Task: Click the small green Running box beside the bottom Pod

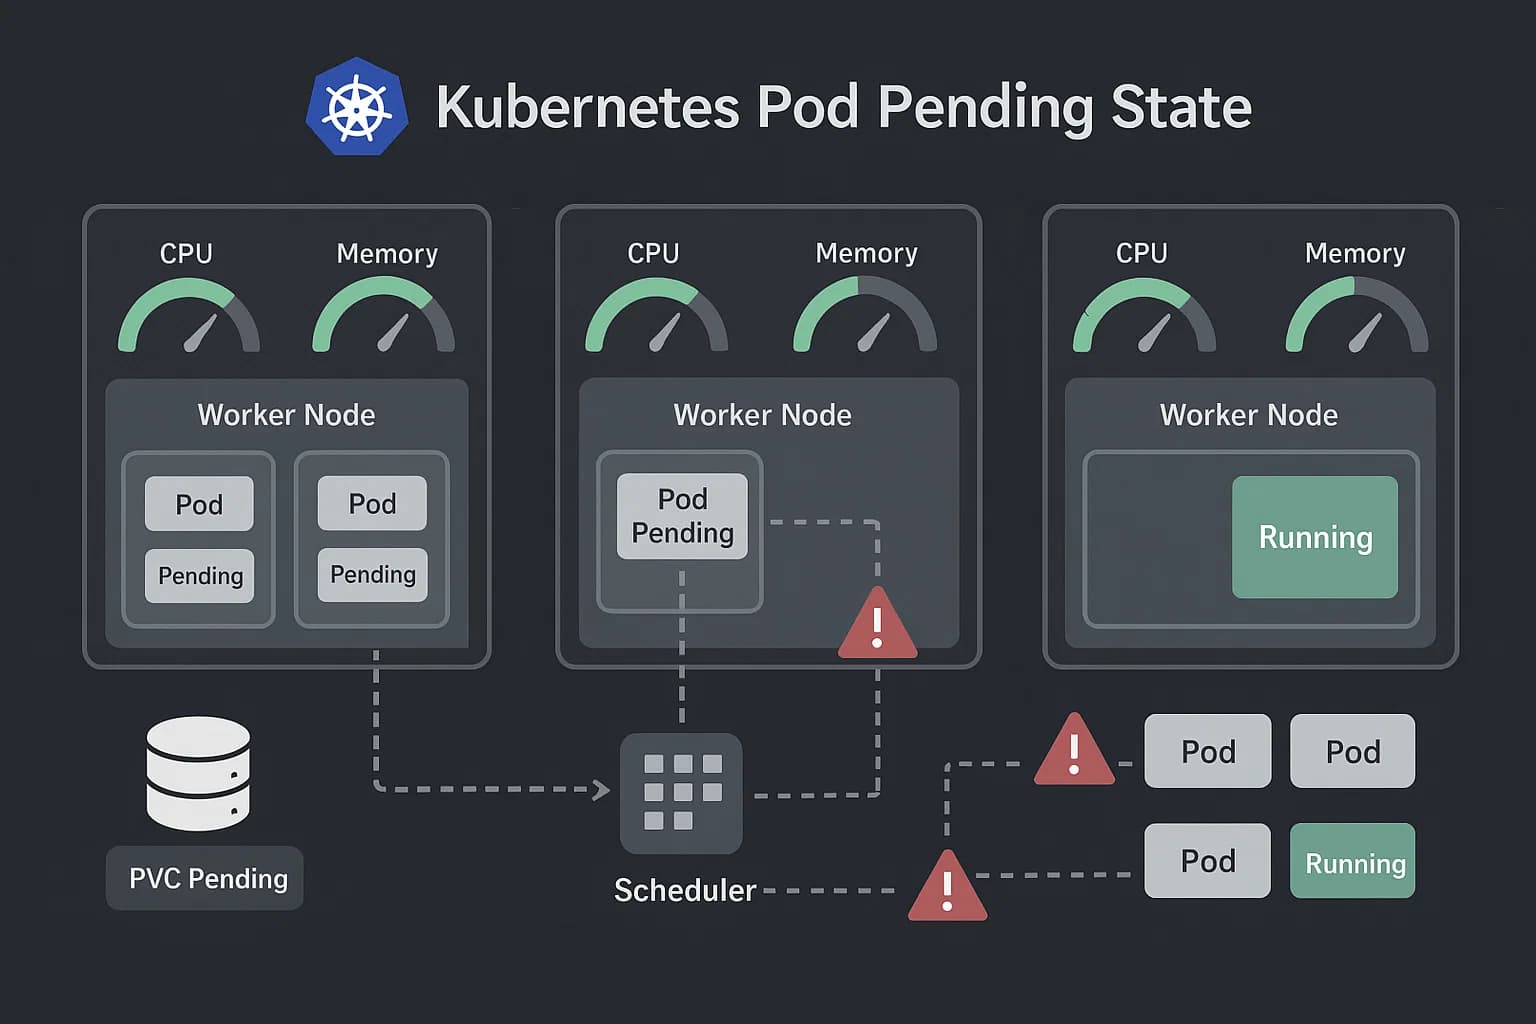Action: click(x=1353, y=861)
